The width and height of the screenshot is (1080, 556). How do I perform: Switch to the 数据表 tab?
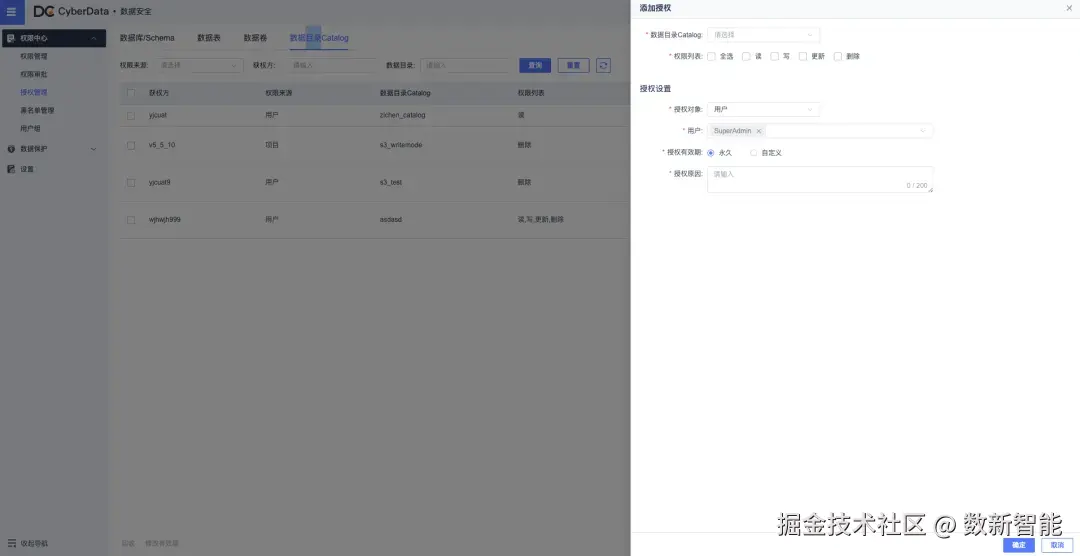pos(209,38)
